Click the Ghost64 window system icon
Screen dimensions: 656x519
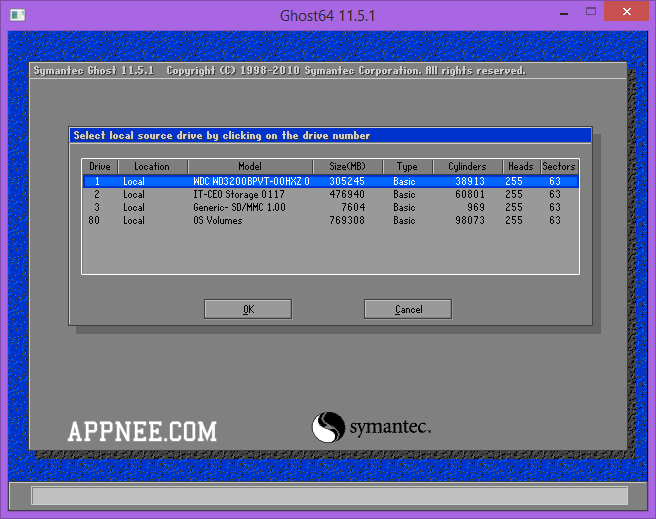tap(18, 15)
